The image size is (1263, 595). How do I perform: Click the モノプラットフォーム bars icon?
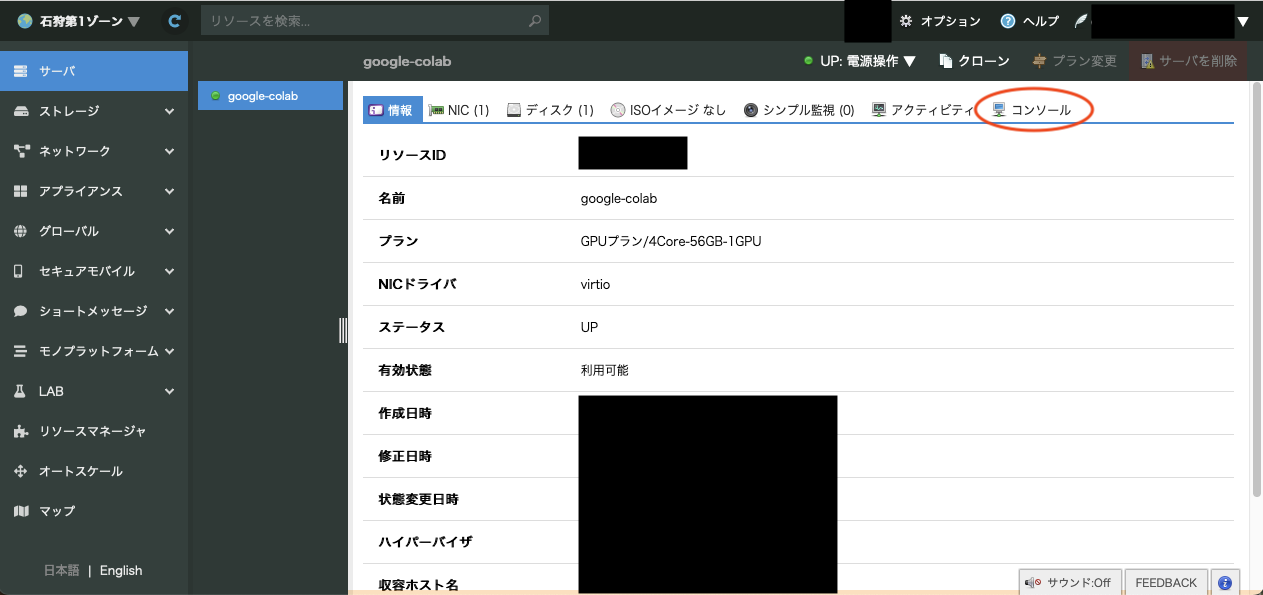(x=21, y=351)
